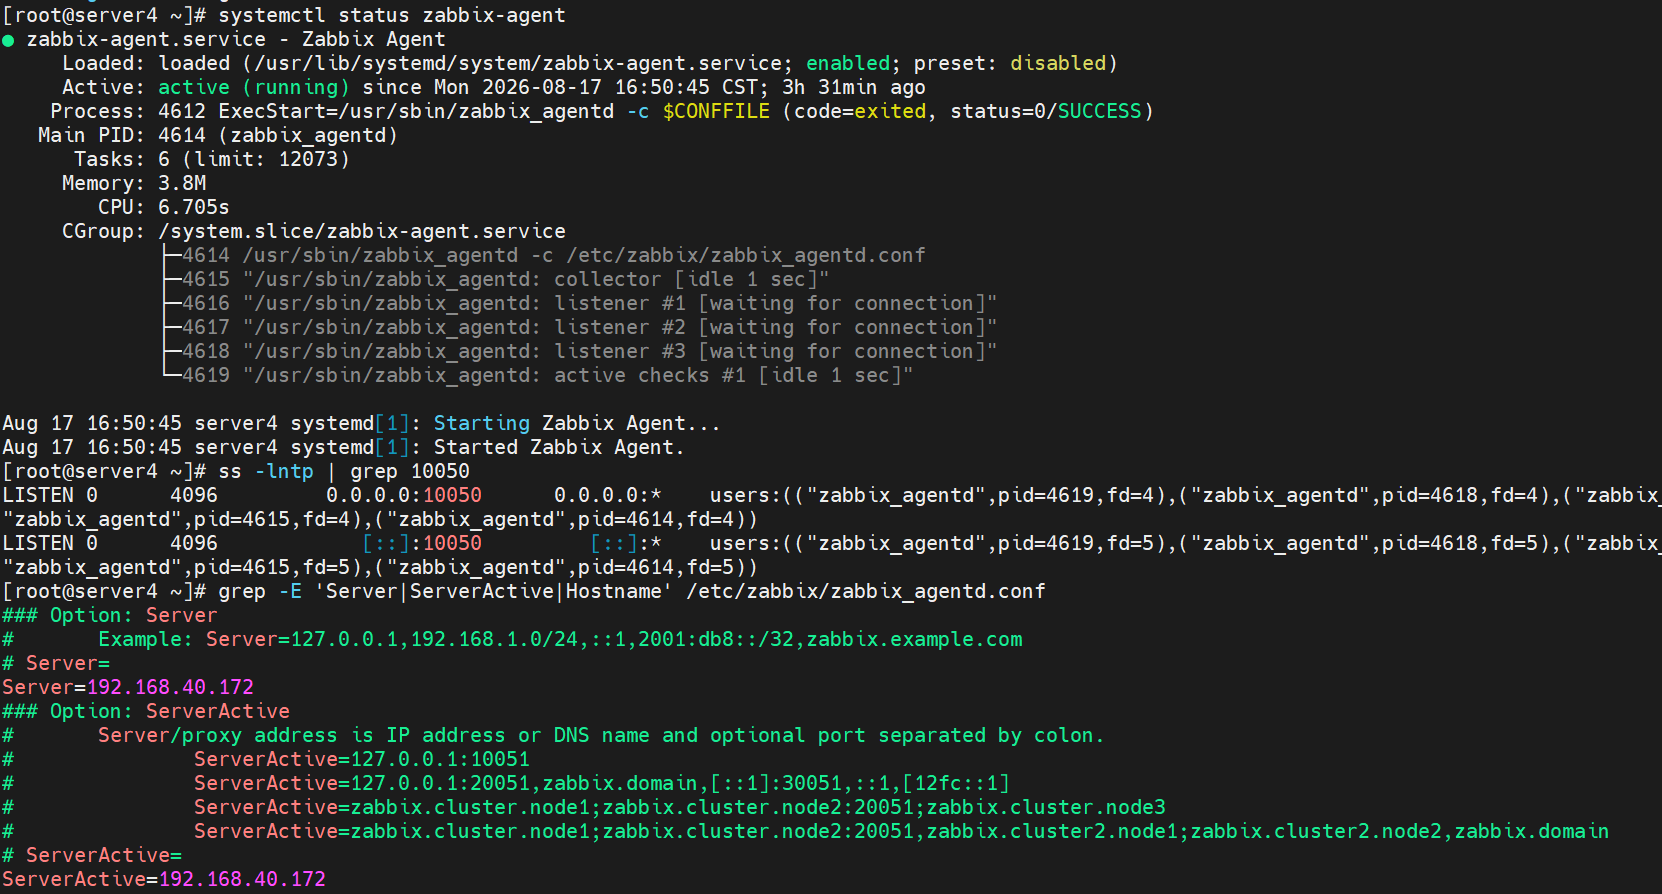The image size is (1662, 894).
Task: Click the 'Tasks: 6 (limit: 12073)' line
Action: [x=212, y=159]
